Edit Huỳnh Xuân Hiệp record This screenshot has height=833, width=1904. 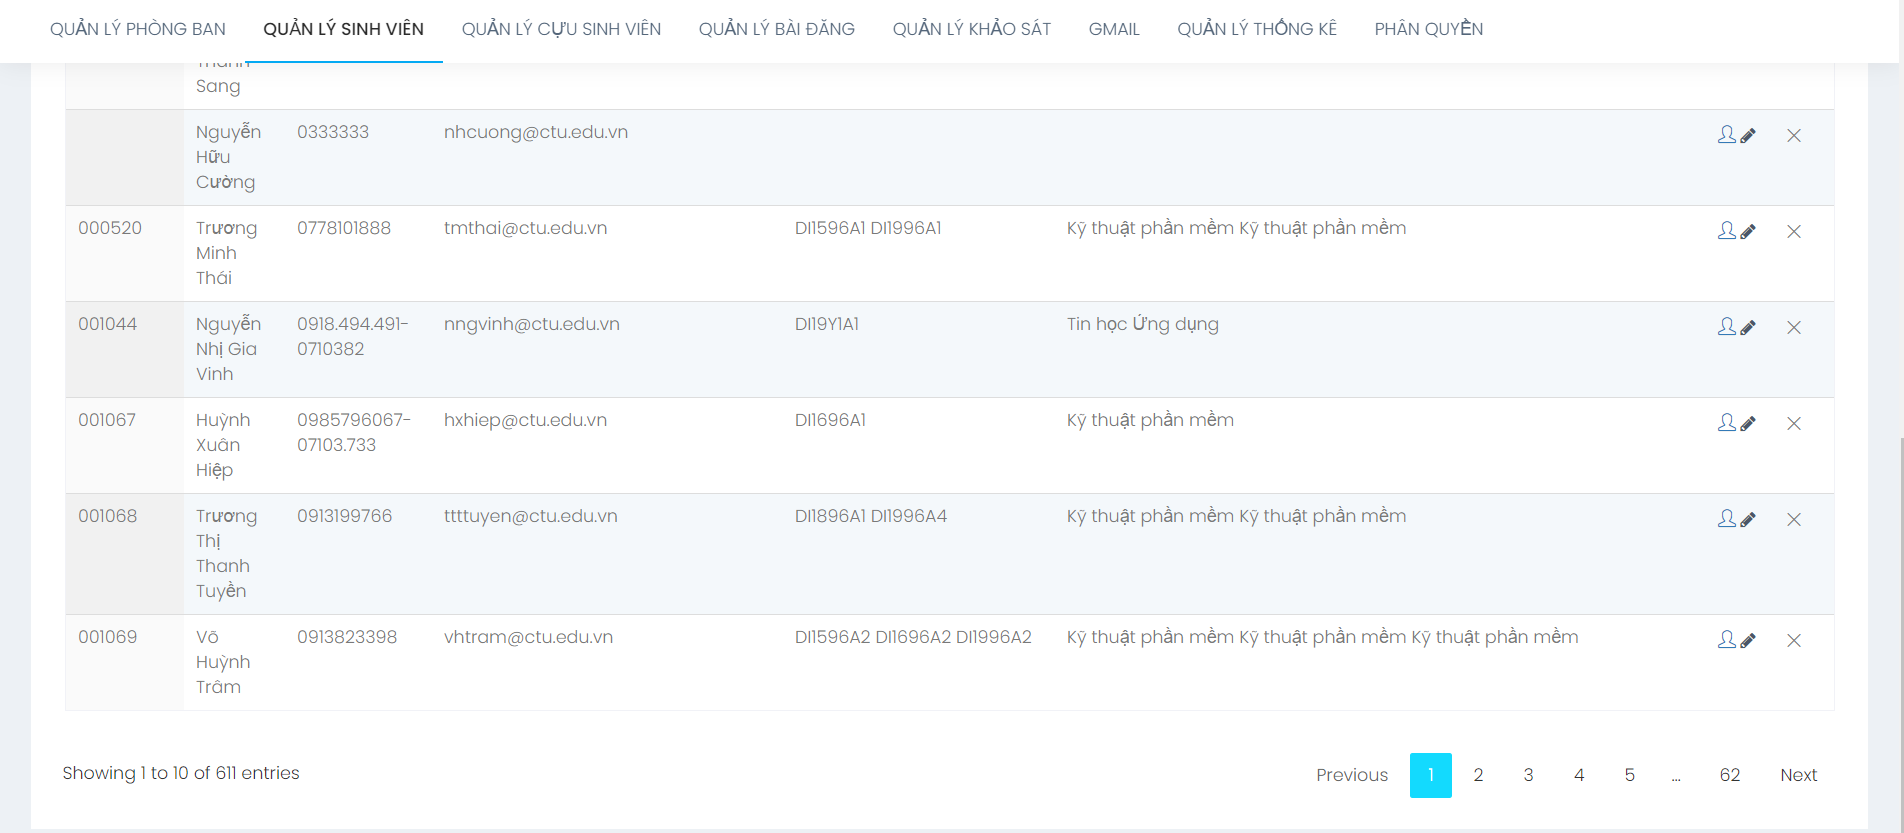1736,423
